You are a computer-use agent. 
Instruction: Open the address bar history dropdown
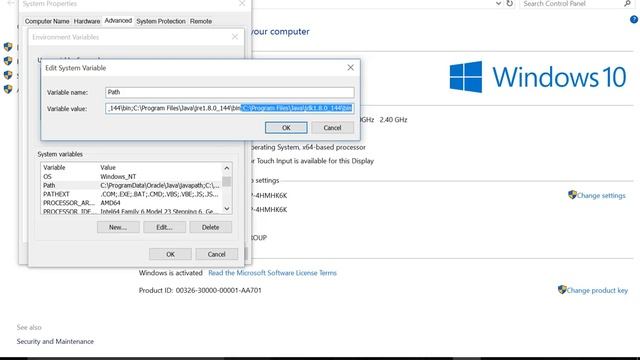(498, 4)
